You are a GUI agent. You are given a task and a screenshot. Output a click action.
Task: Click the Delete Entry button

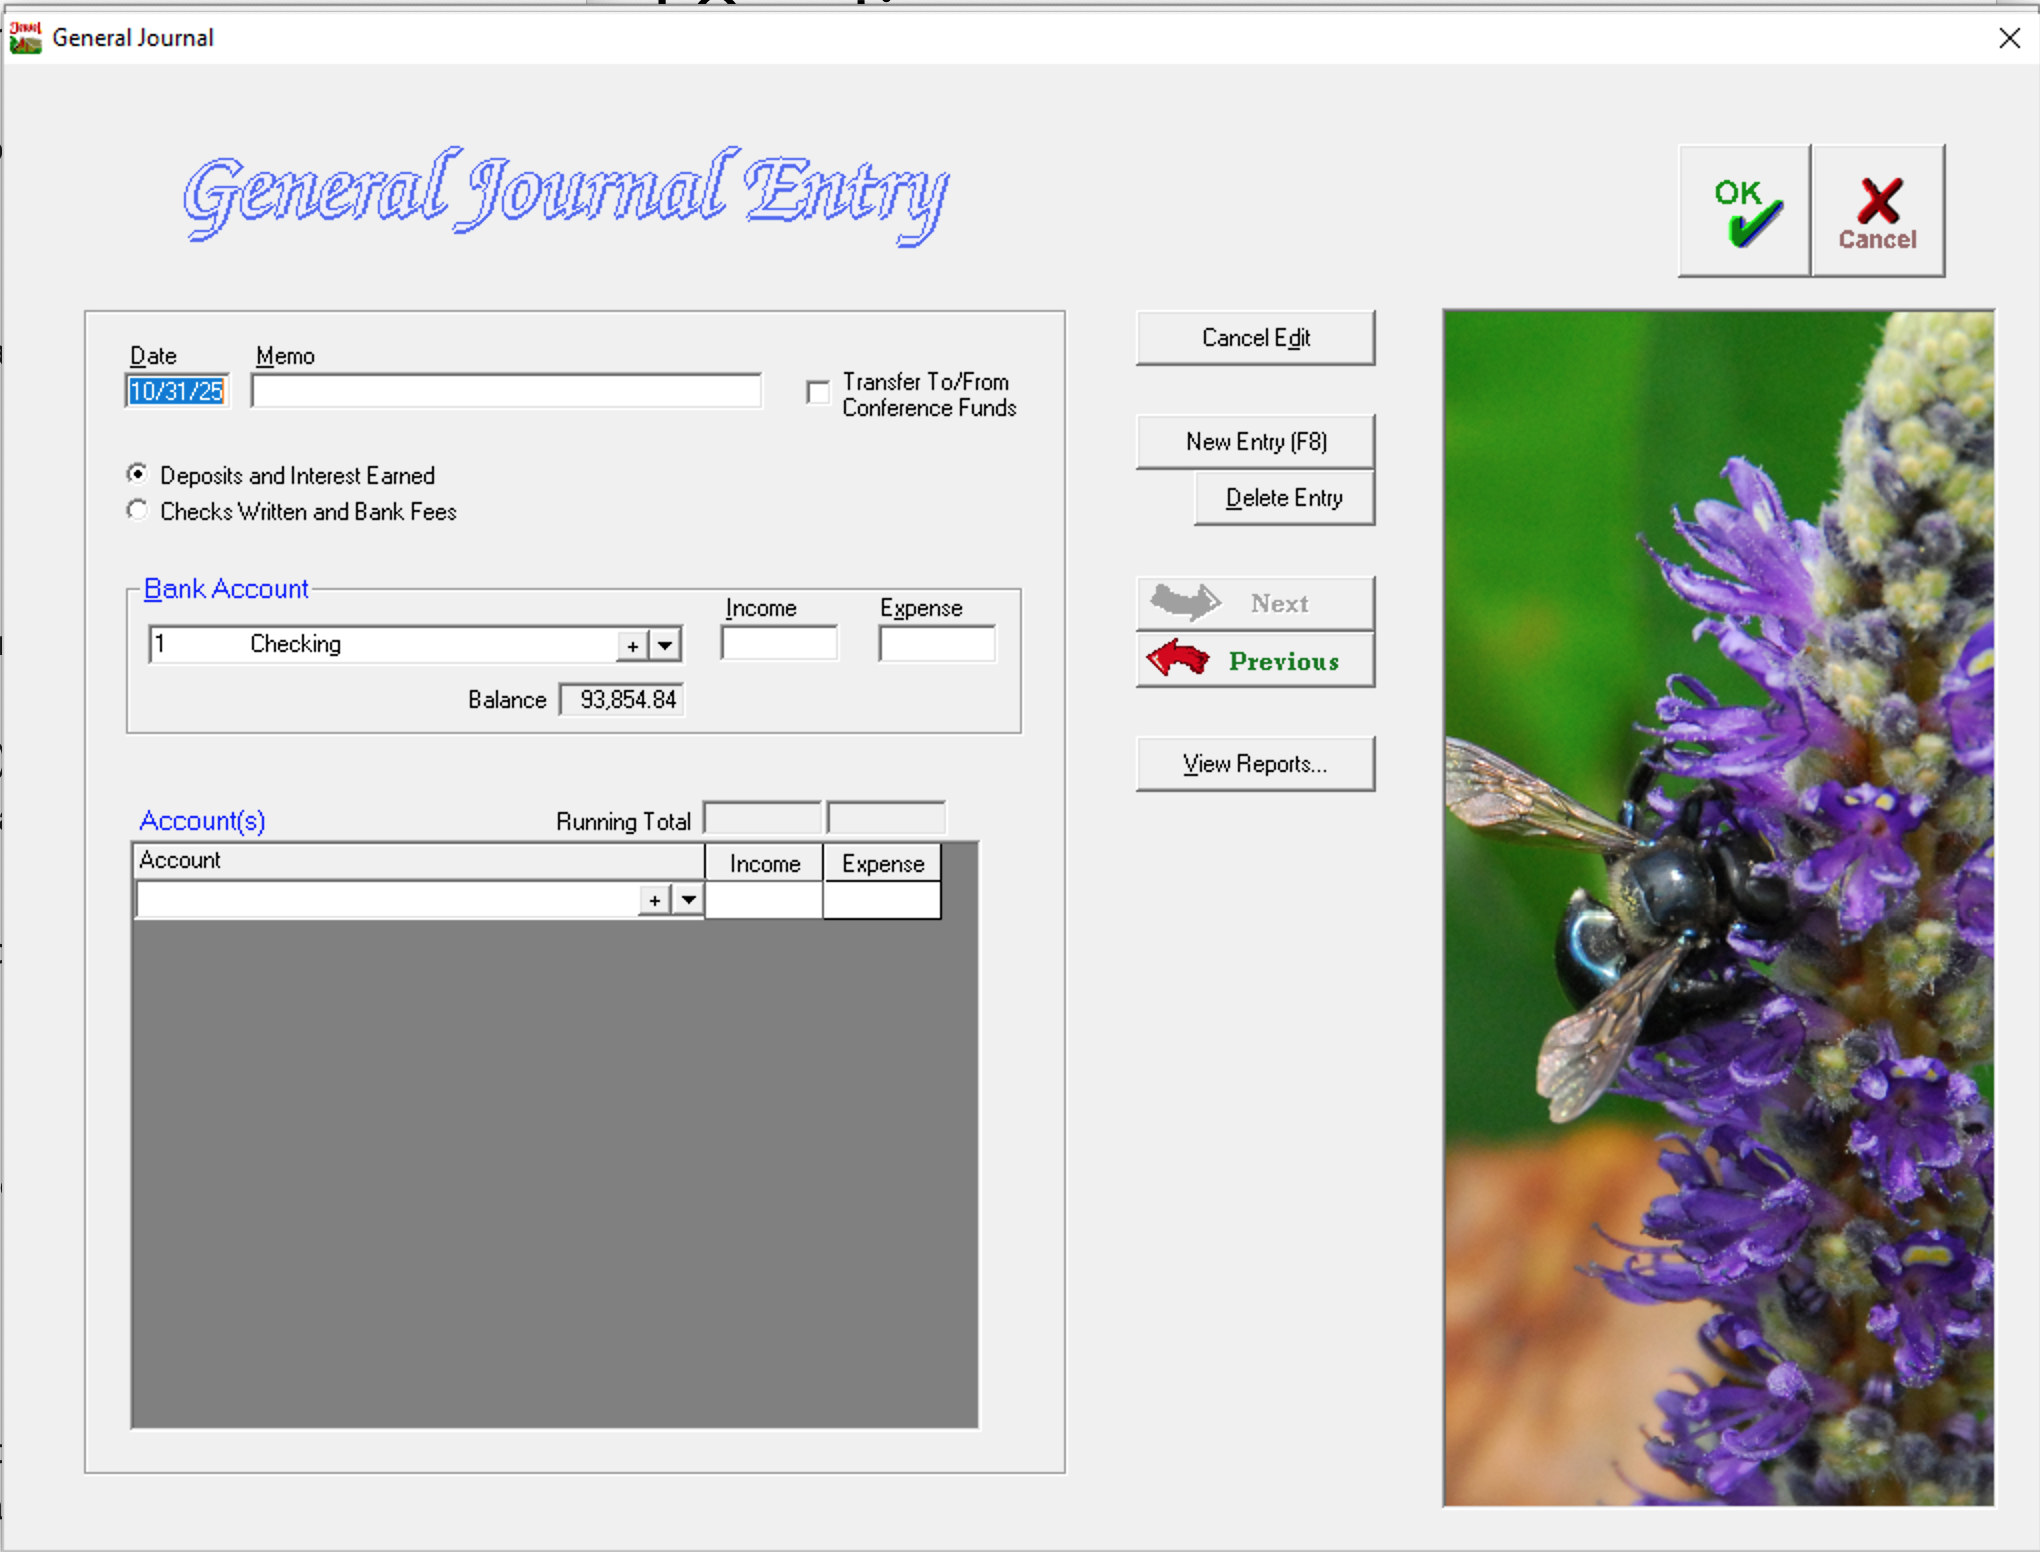point(1283,497)
